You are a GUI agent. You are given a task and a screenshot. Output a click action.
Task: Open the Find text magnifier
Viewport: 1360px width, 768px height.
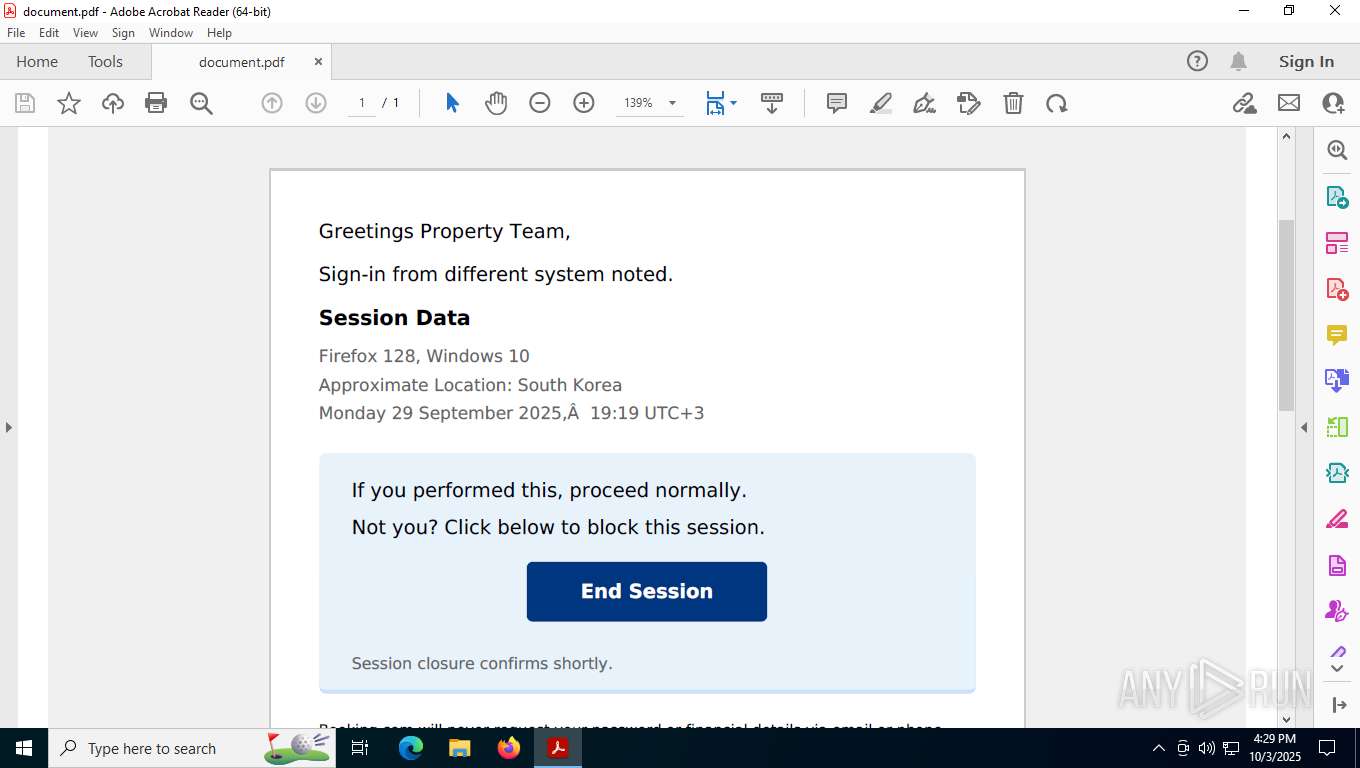(x=201, y=103)
